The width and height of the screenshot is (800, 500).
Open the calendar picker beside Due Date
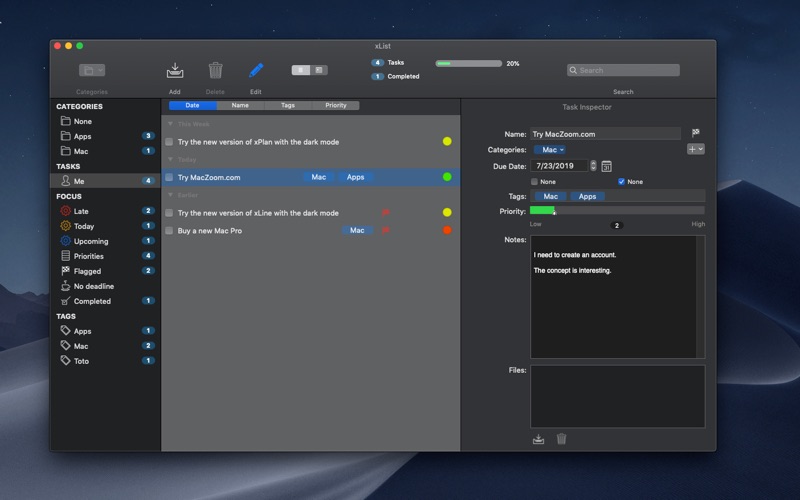(x=607, y=166)
